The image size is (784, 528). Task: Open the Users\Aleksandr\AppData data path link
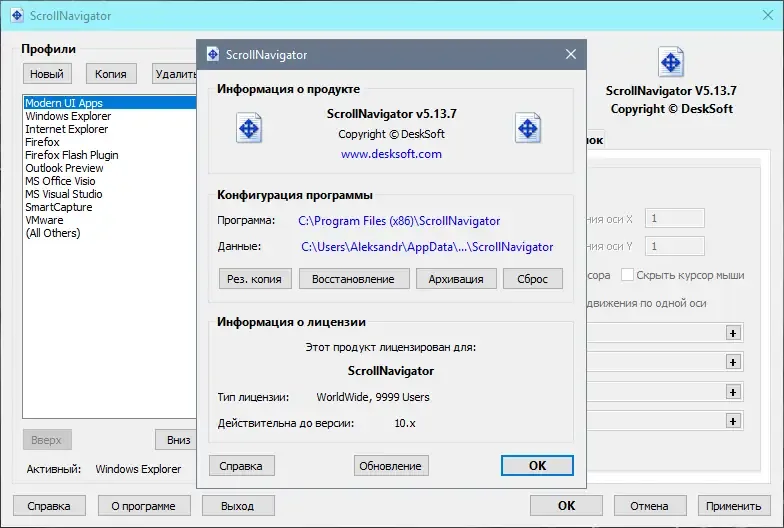click(427, 246)
